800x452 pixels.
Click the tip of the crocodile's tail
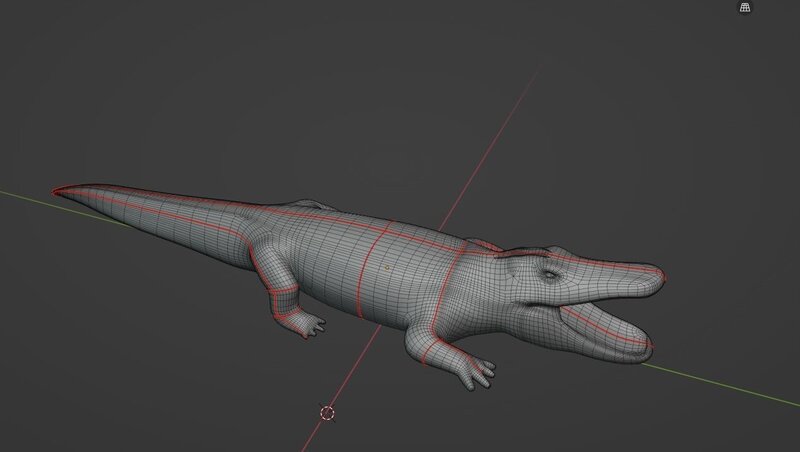coord(58,191)
